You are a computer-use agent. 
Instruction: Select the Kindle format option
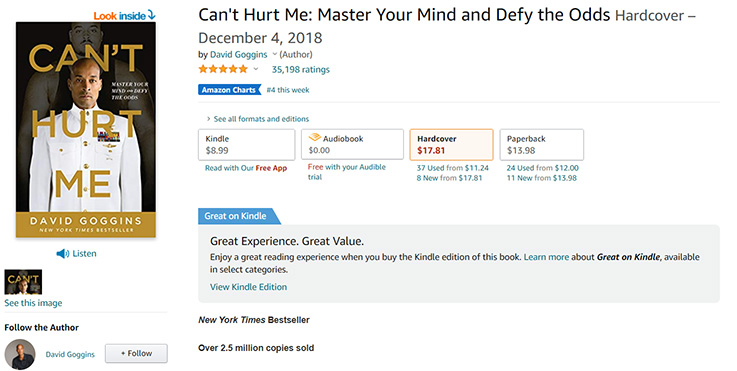click(247, 145)
